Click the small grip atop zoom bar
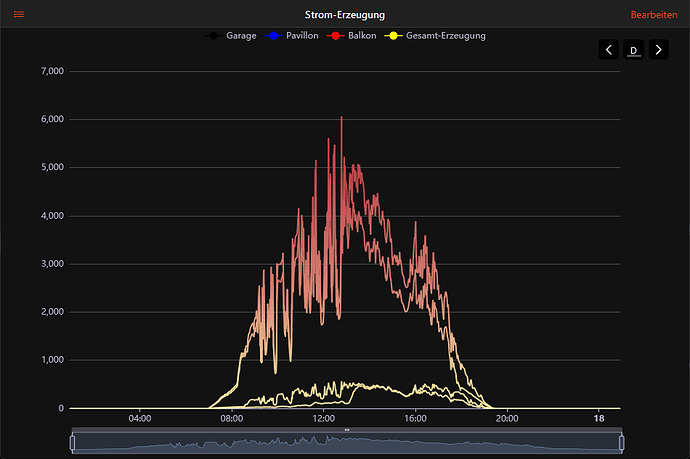The image size is (690, 459). (347, 430)
